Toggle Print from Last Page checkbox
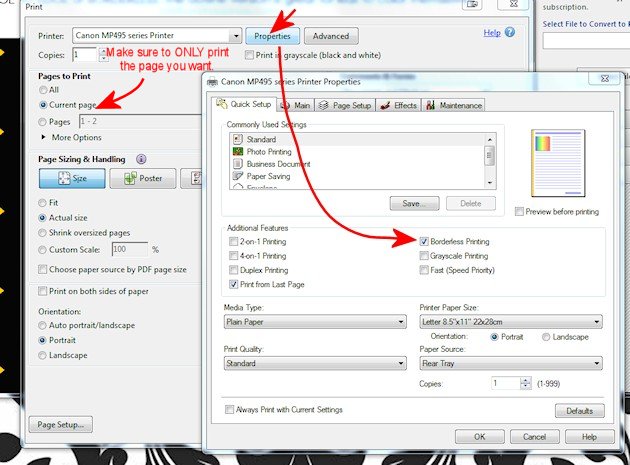 pyautogui.click(x=233, y=284)
